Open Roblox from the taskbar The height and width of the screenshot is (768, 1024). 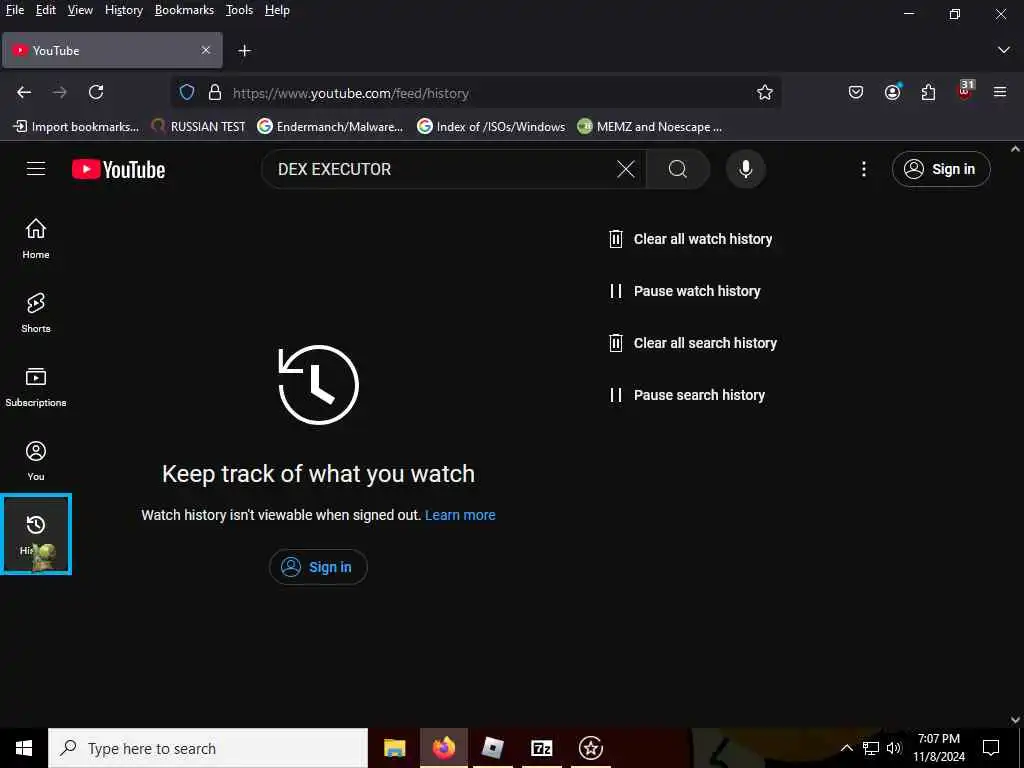(492, 748)
